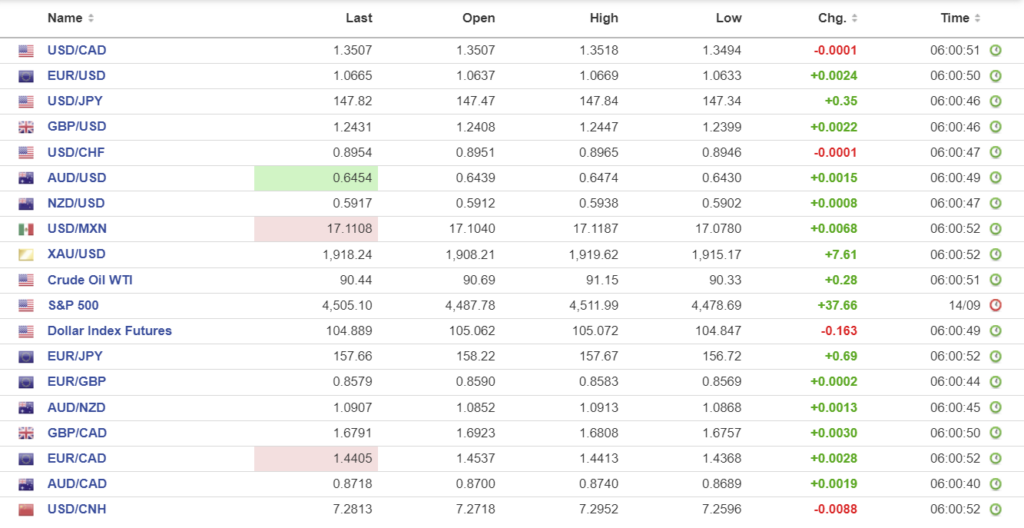Open the Crude Oil WTI link
The height and width of the screenshot is (528, 1024).
[89, 280]
